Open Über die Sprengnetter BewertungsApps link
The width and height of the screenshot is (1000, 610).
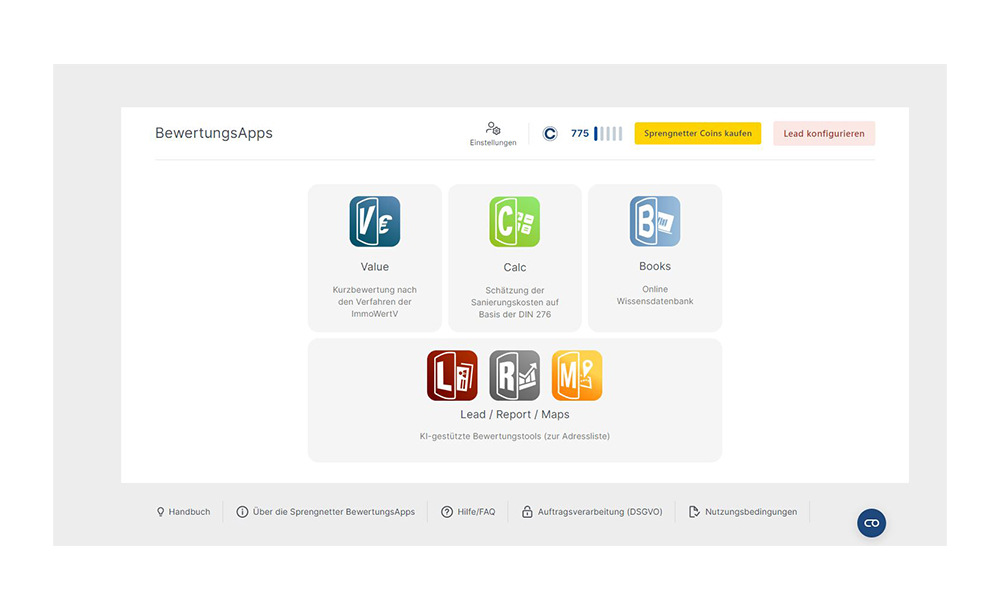(334, 512)
